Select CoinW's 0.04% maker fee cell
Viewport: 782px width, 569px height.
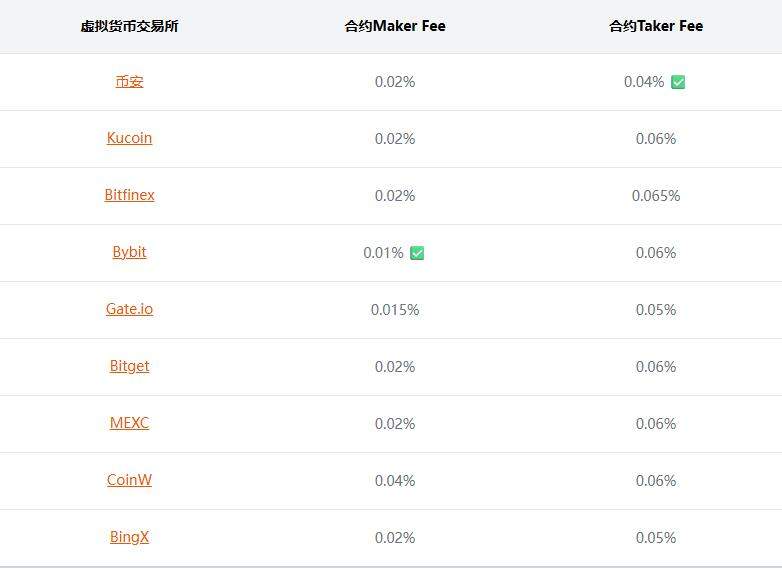tap(395, 481)
